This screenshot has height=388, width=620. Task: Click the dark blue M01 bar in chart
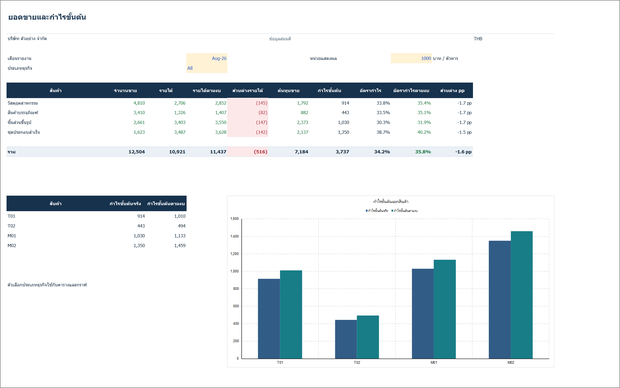(x=423, y=314)
